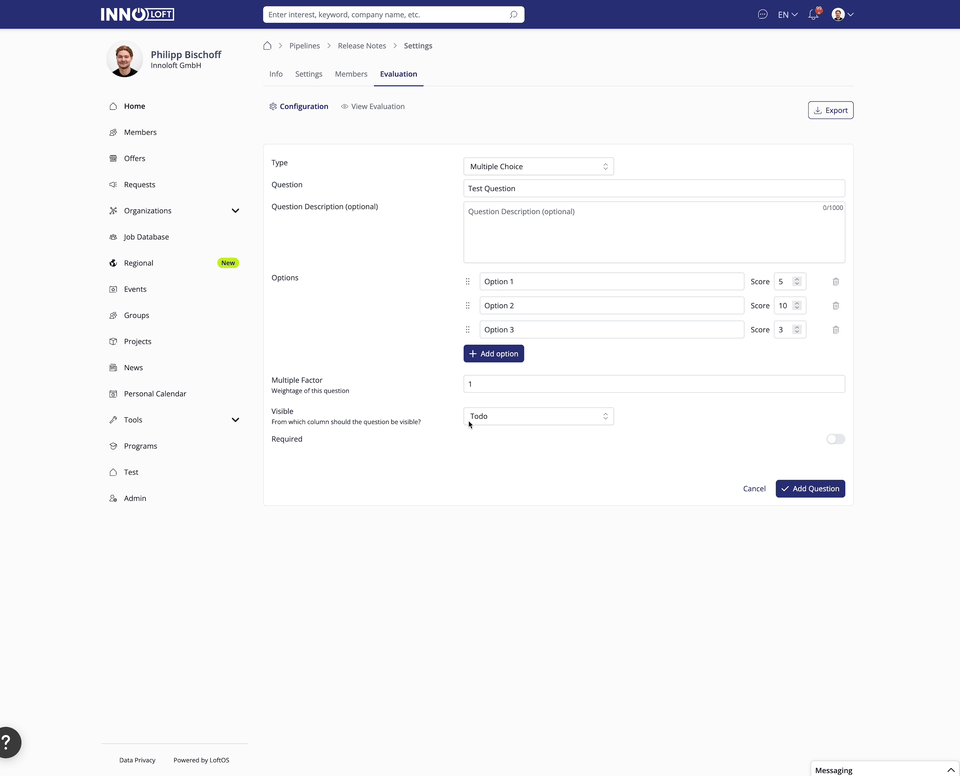
Task: Switch to the Members tab
Action: [351, 74]
